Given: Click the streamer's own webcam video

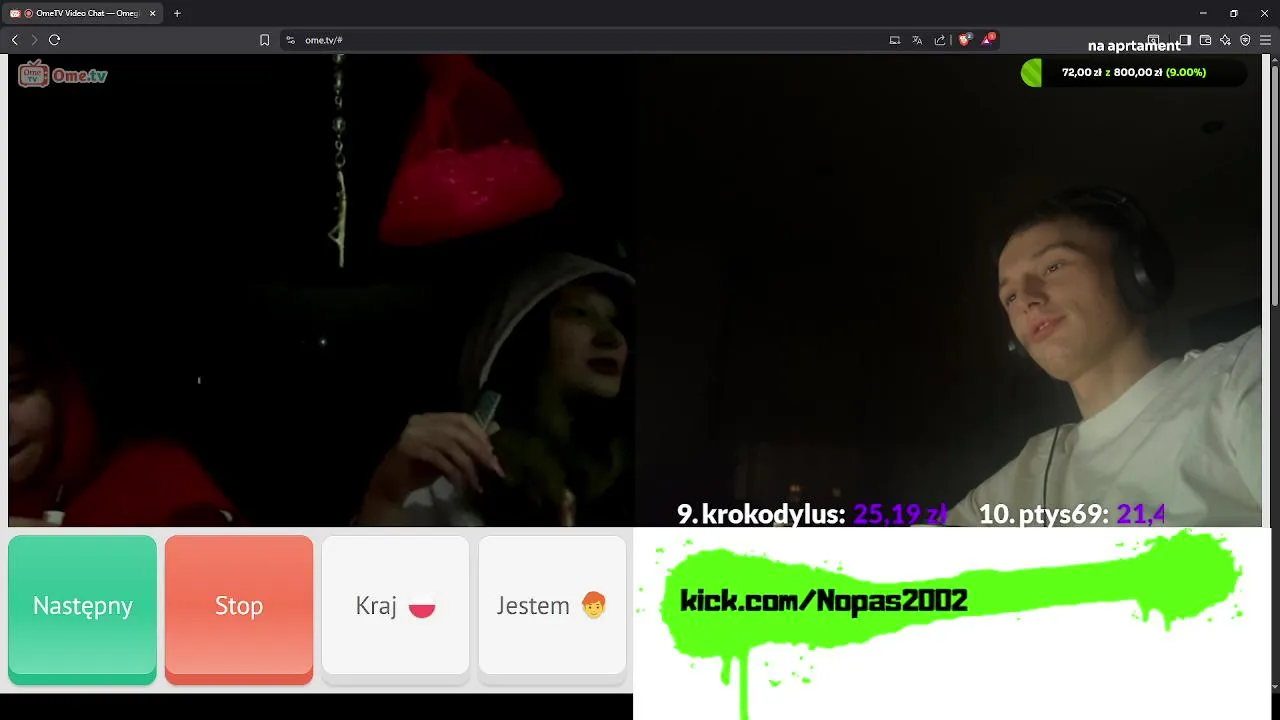Looking at the screenshot, I should point(948,290).
